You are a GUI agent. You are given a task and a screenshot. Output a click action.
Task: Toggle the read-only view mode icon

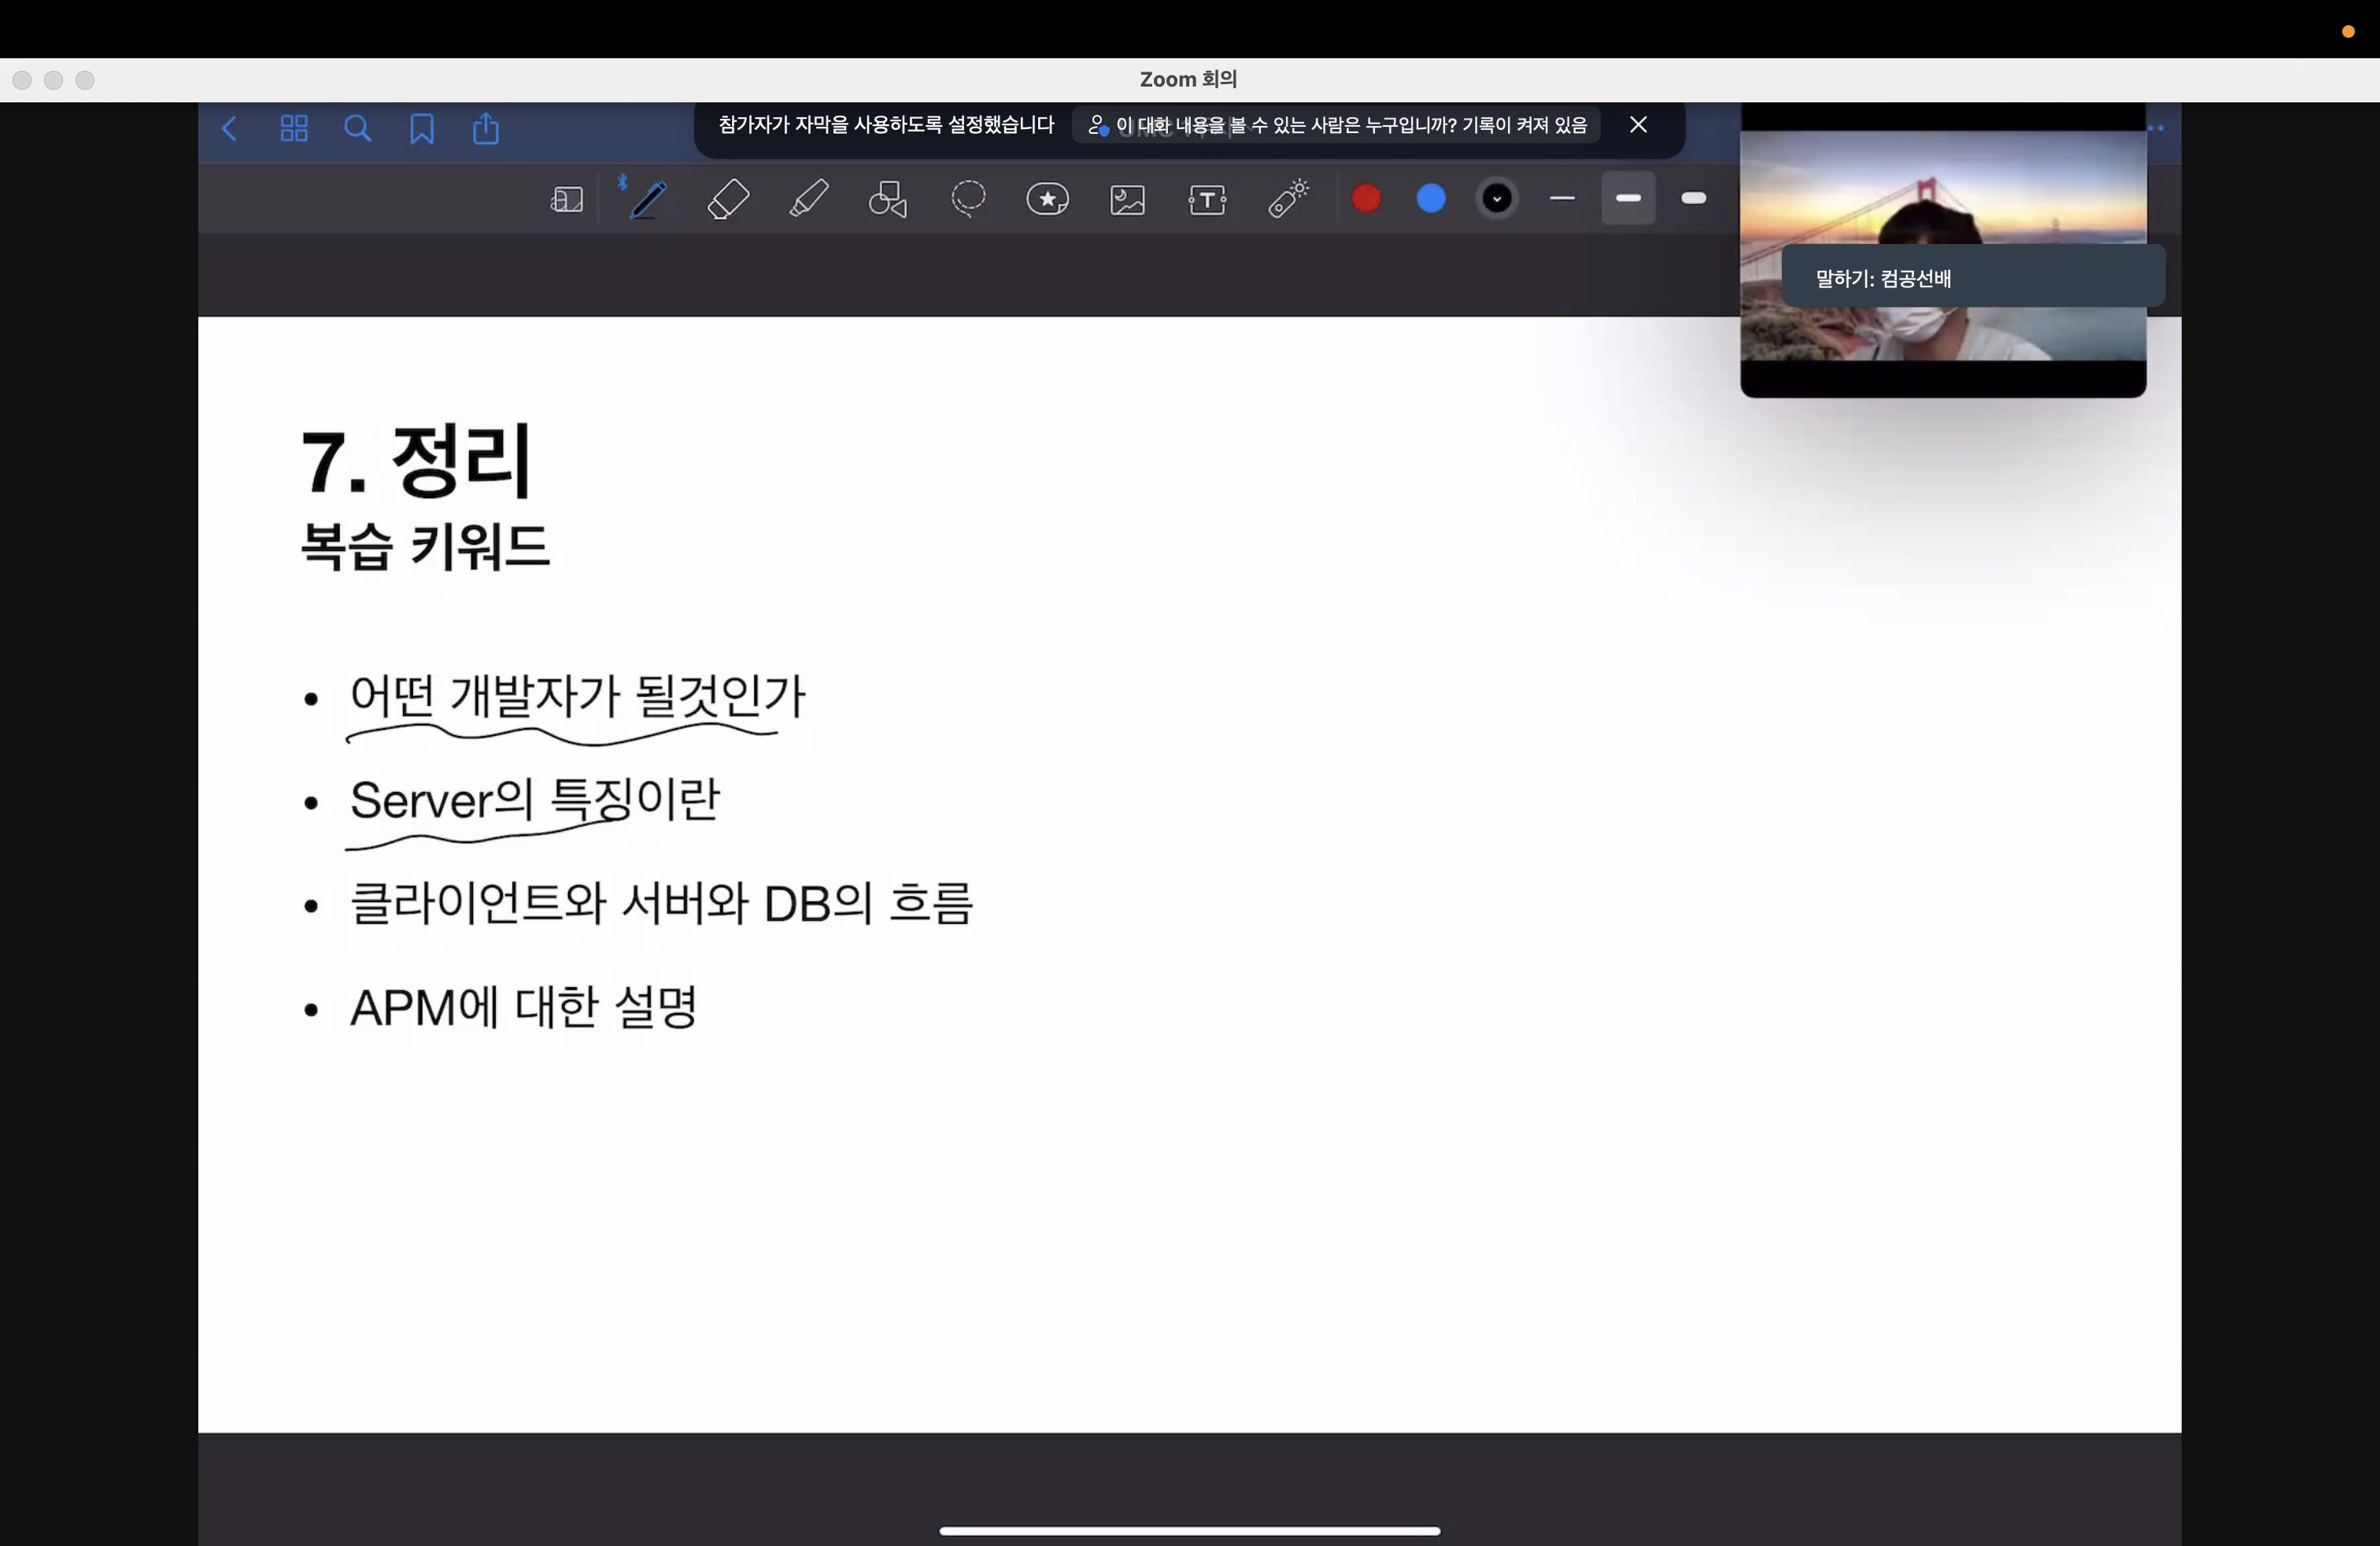tap(567, 200)
